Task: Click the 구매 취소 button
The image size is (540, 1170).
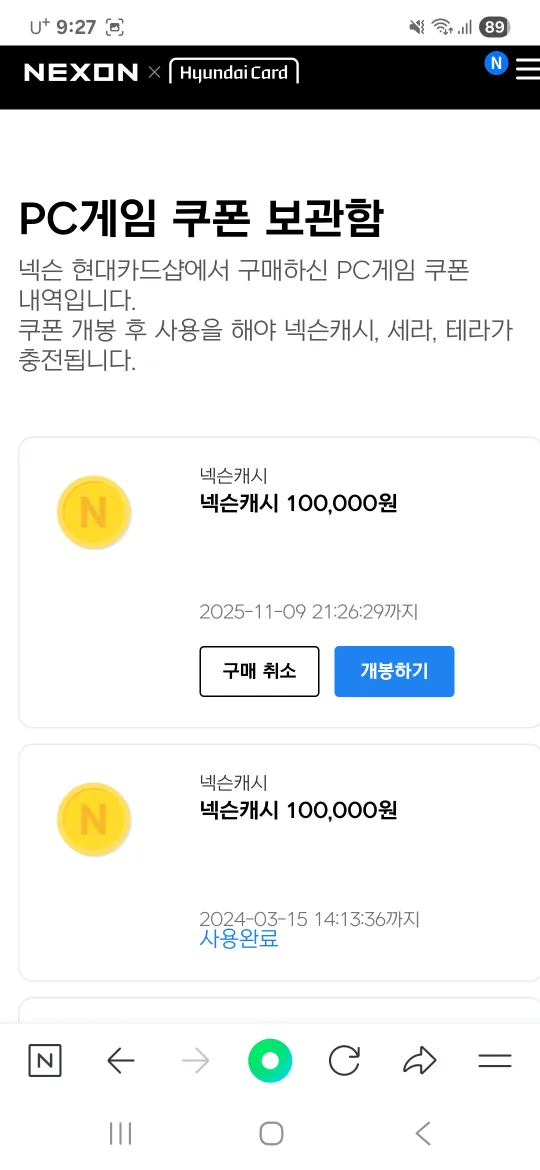Action: tap(260, 671)
